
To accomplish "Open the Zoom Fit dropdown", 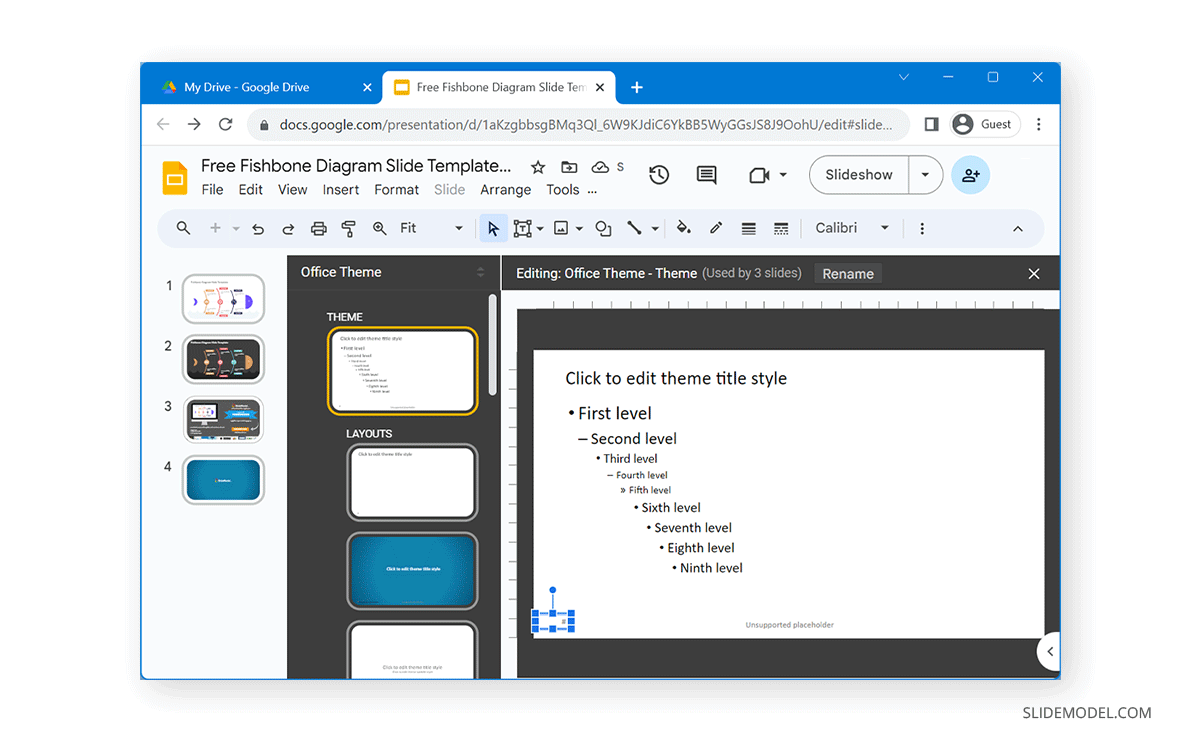I will (457, 228).
